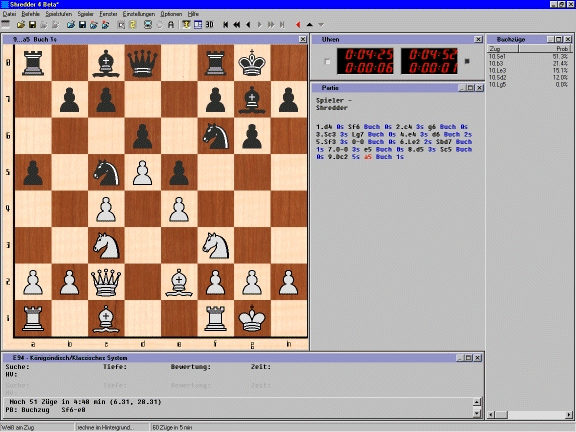
Task: Click the computer monitor toolbar icon
Action: point(148,25)
